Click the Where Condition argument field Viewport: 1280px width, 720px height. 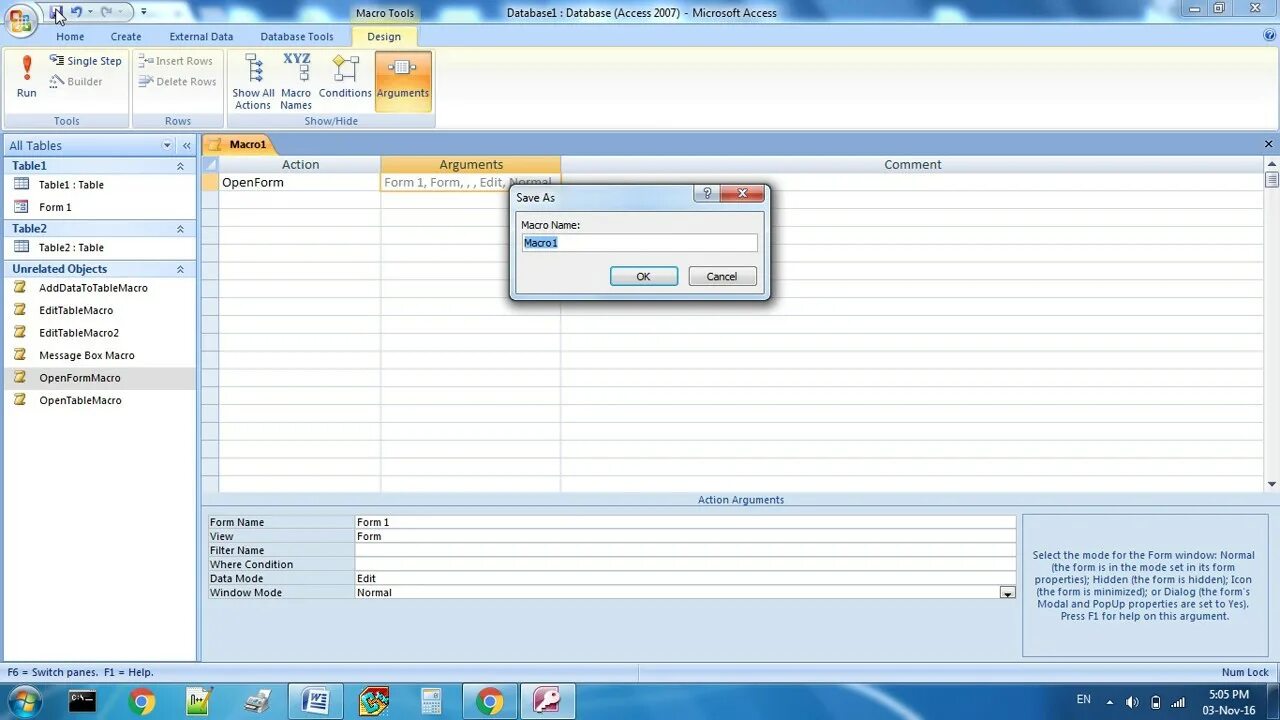pyautogui.click(x=685, y=564)
